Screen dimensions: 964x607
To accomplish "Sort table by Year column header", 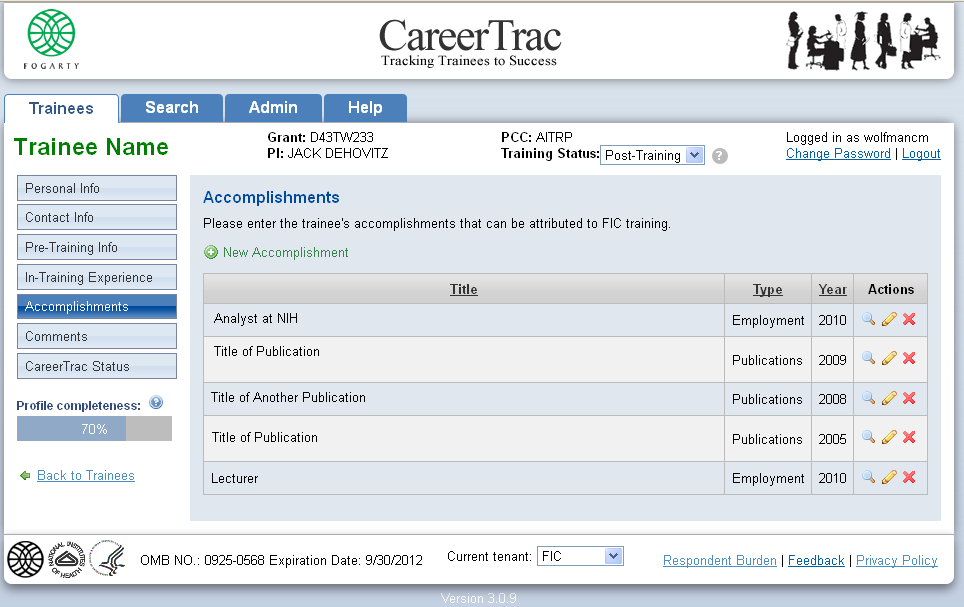I will pos(832,289).
